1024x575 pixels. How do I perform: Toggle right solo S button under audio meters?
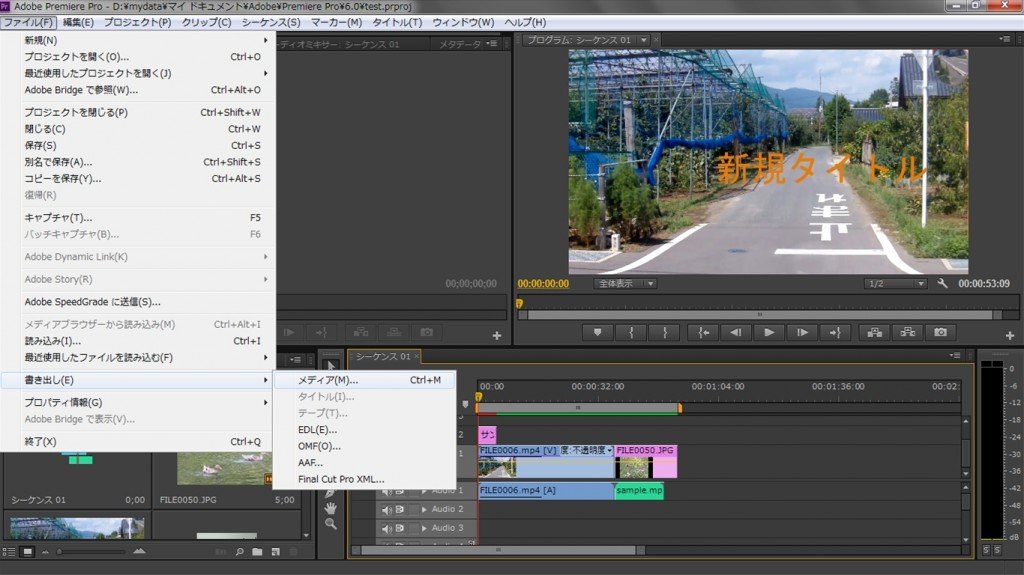pyautogui.click(x=997, y=550)
